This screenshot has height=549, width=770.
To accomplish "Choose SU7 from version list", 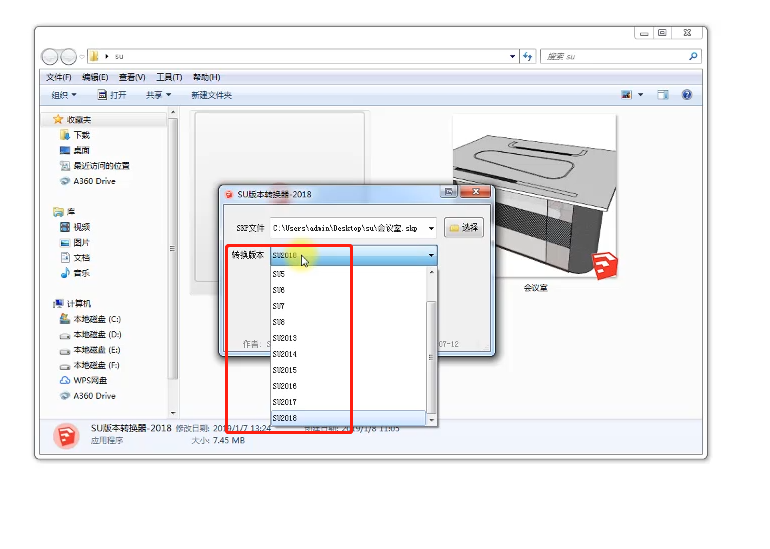I will click(x=348, y=306).
